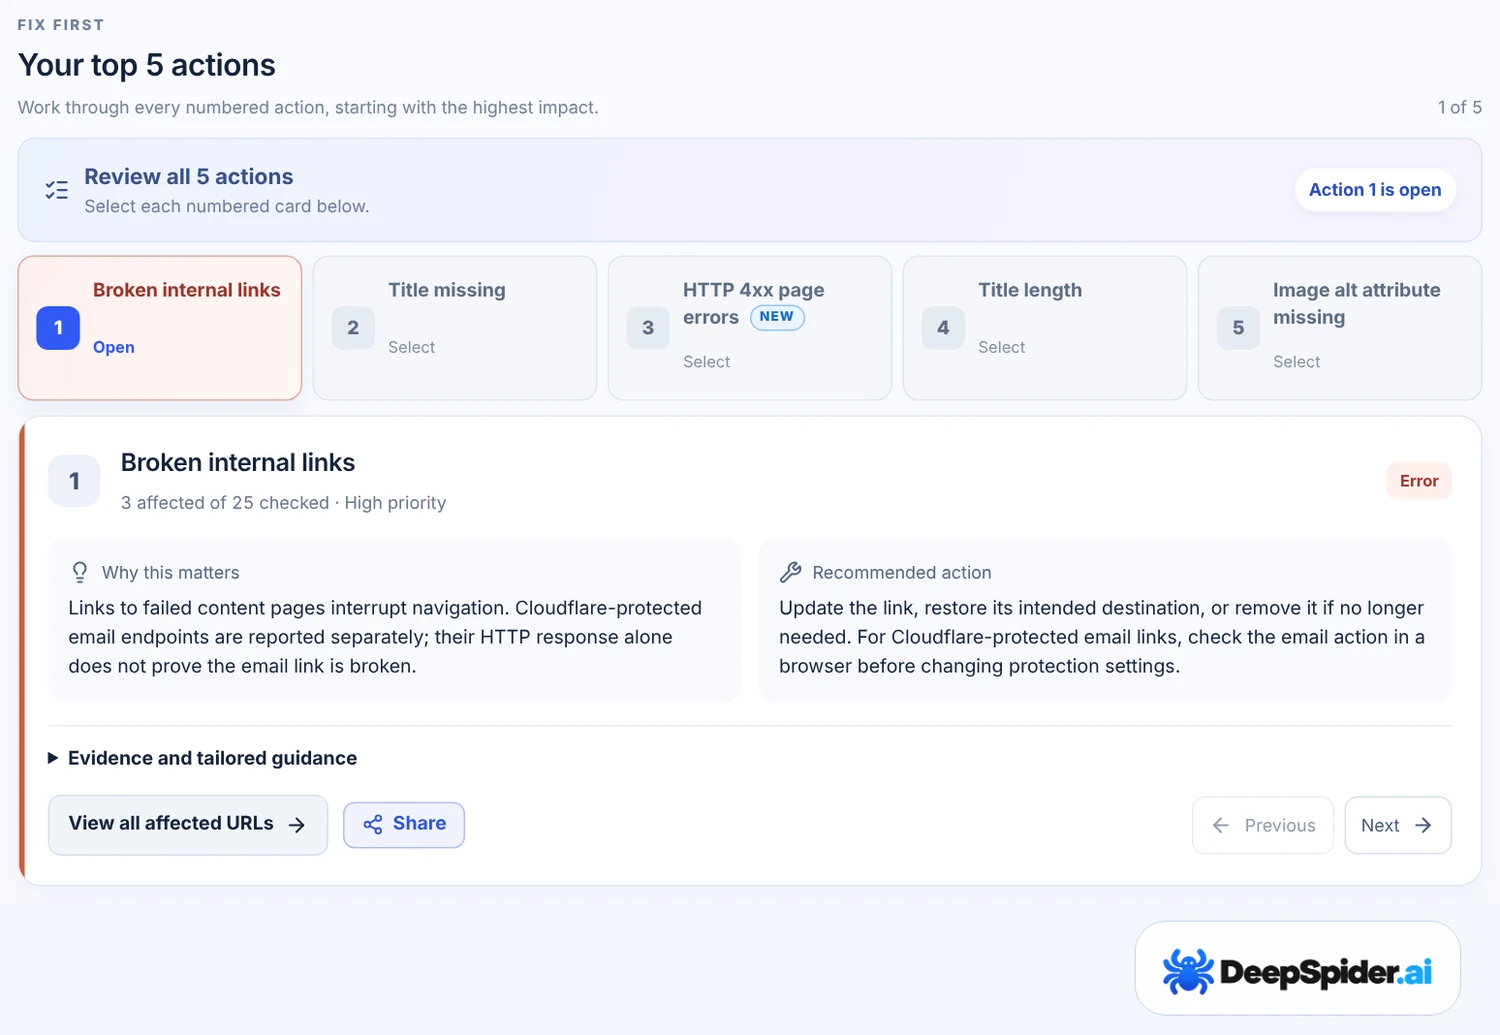Click the Previous button
1500x1035 pixels.
point(1263,825)
